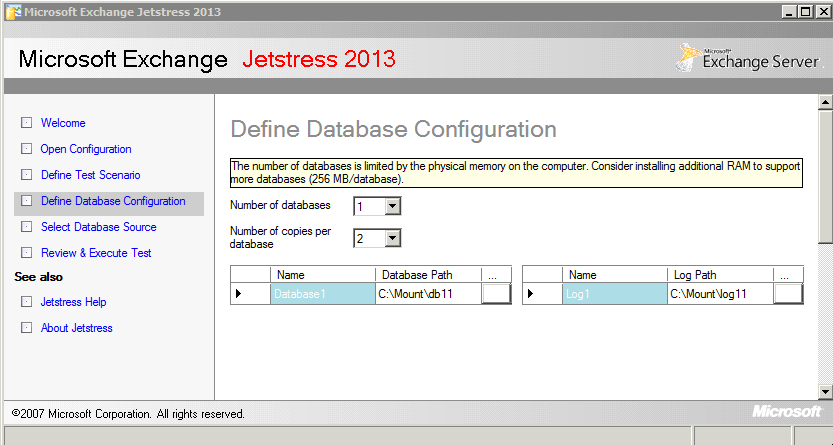Expand the Number of copies per database dropdown

tap(392, 238)
